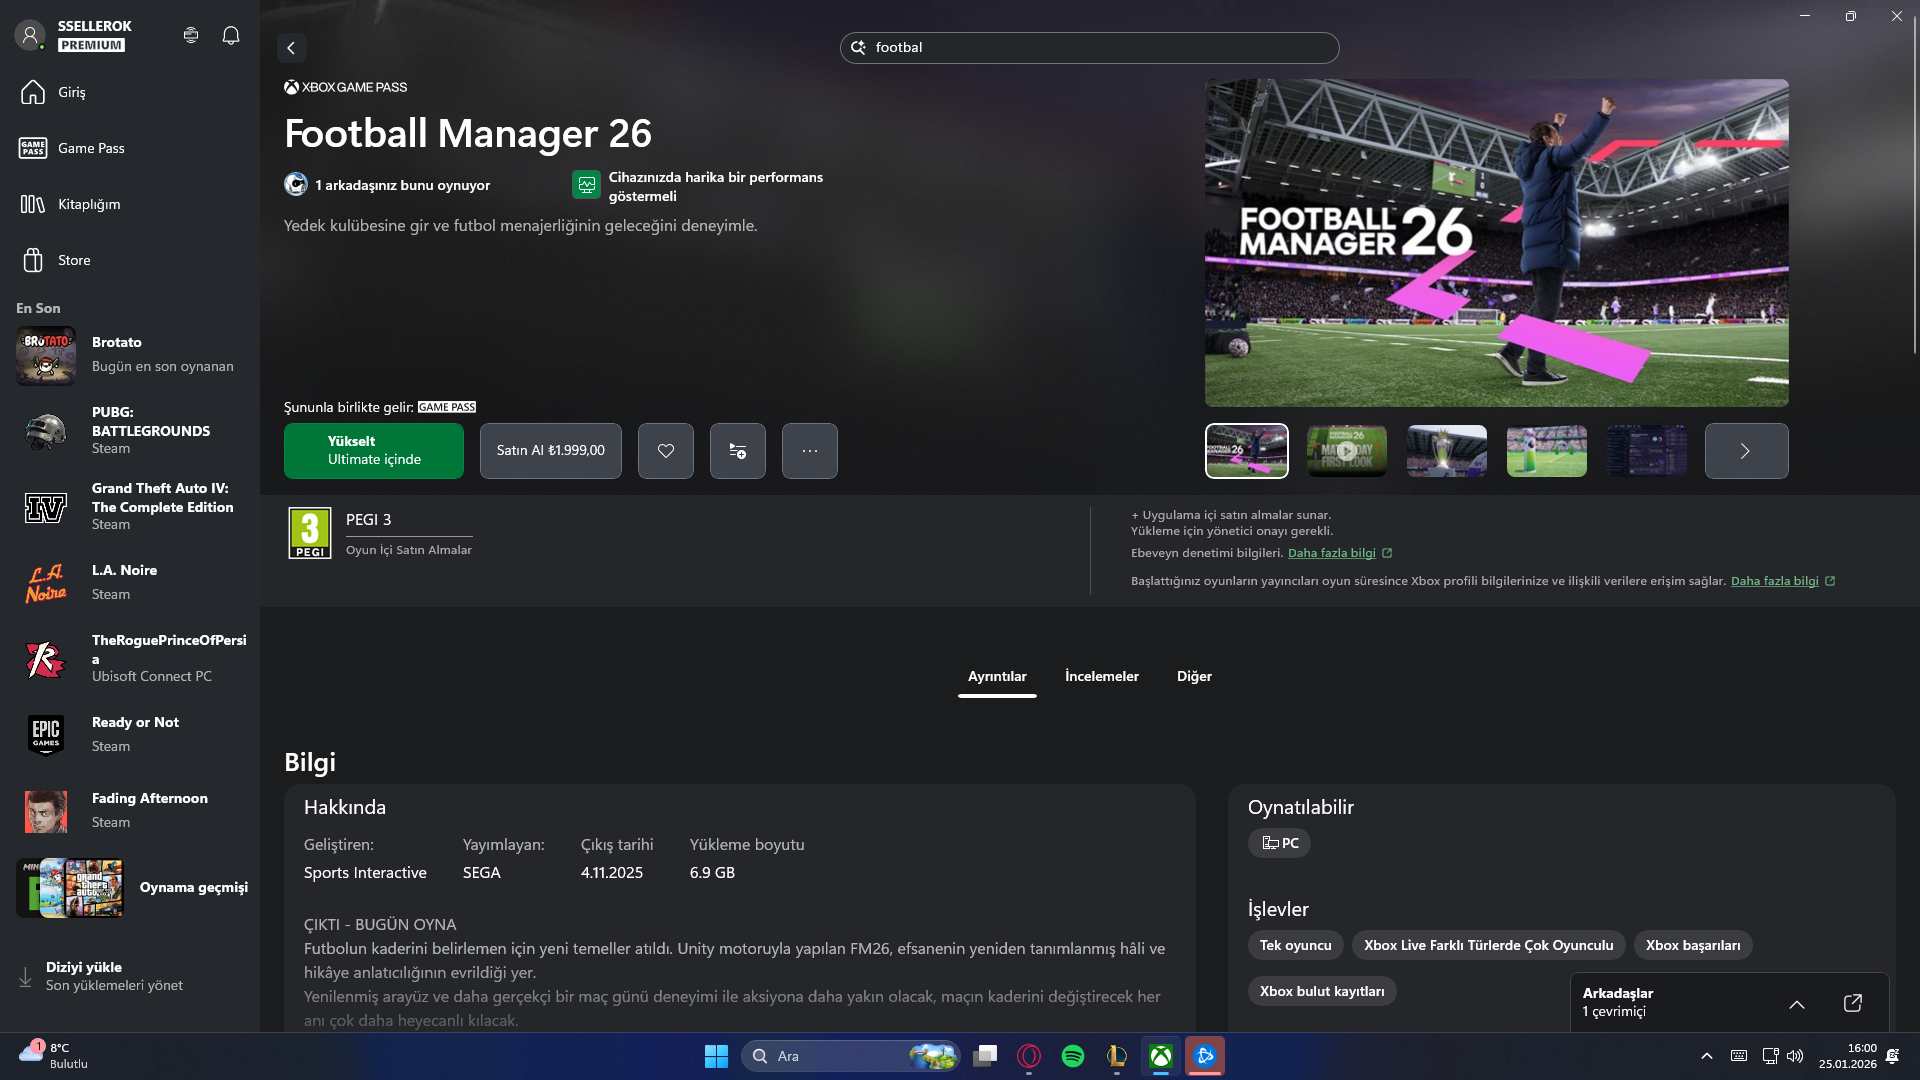Open Opera browser from the taskbar
1920x1080 pixels.
[1029, 1056]
